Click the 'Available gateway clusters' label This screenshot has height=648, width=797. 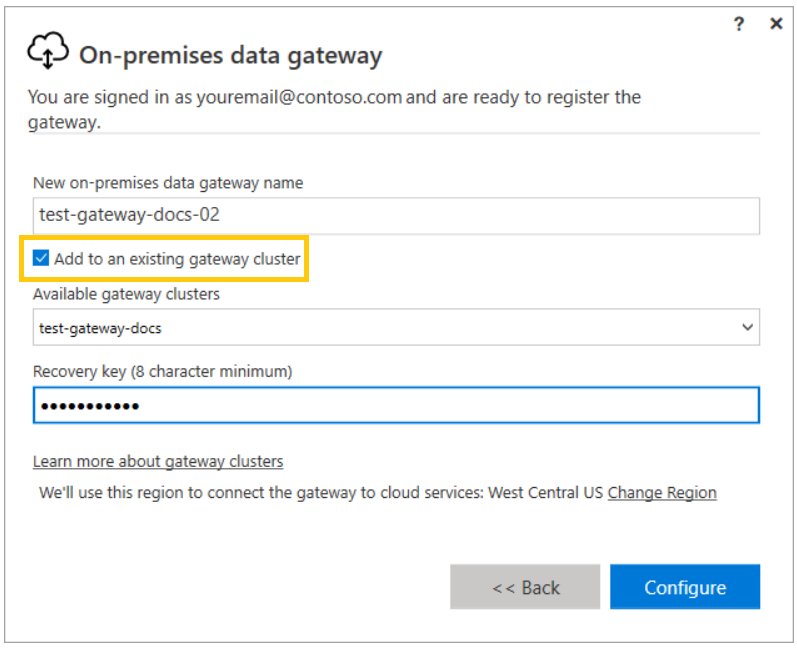[x=126, y=294]
